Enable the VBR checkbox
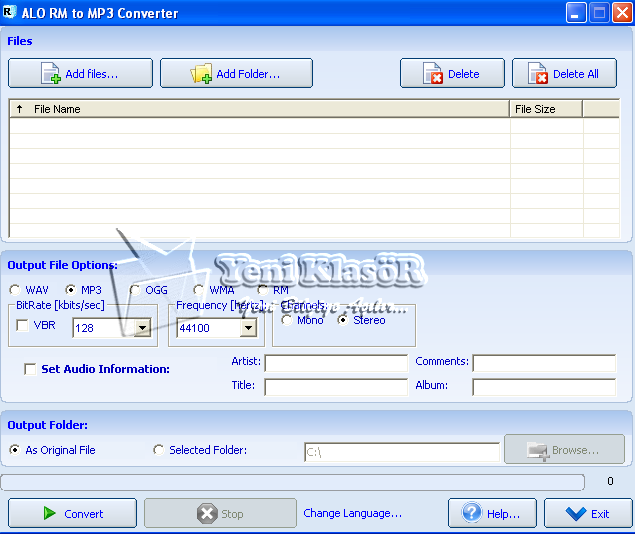635x534 pixels. [22, 325]
